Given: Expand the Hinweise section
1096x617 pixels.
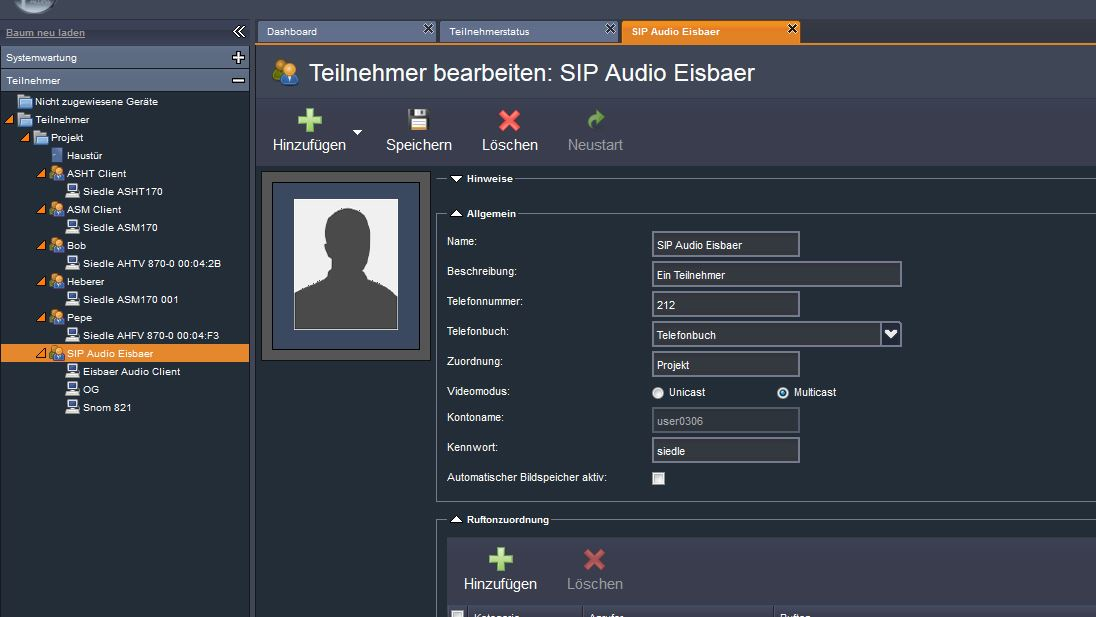Looking at the screenshot, I should pyautogui.click(x=456, y=179).
